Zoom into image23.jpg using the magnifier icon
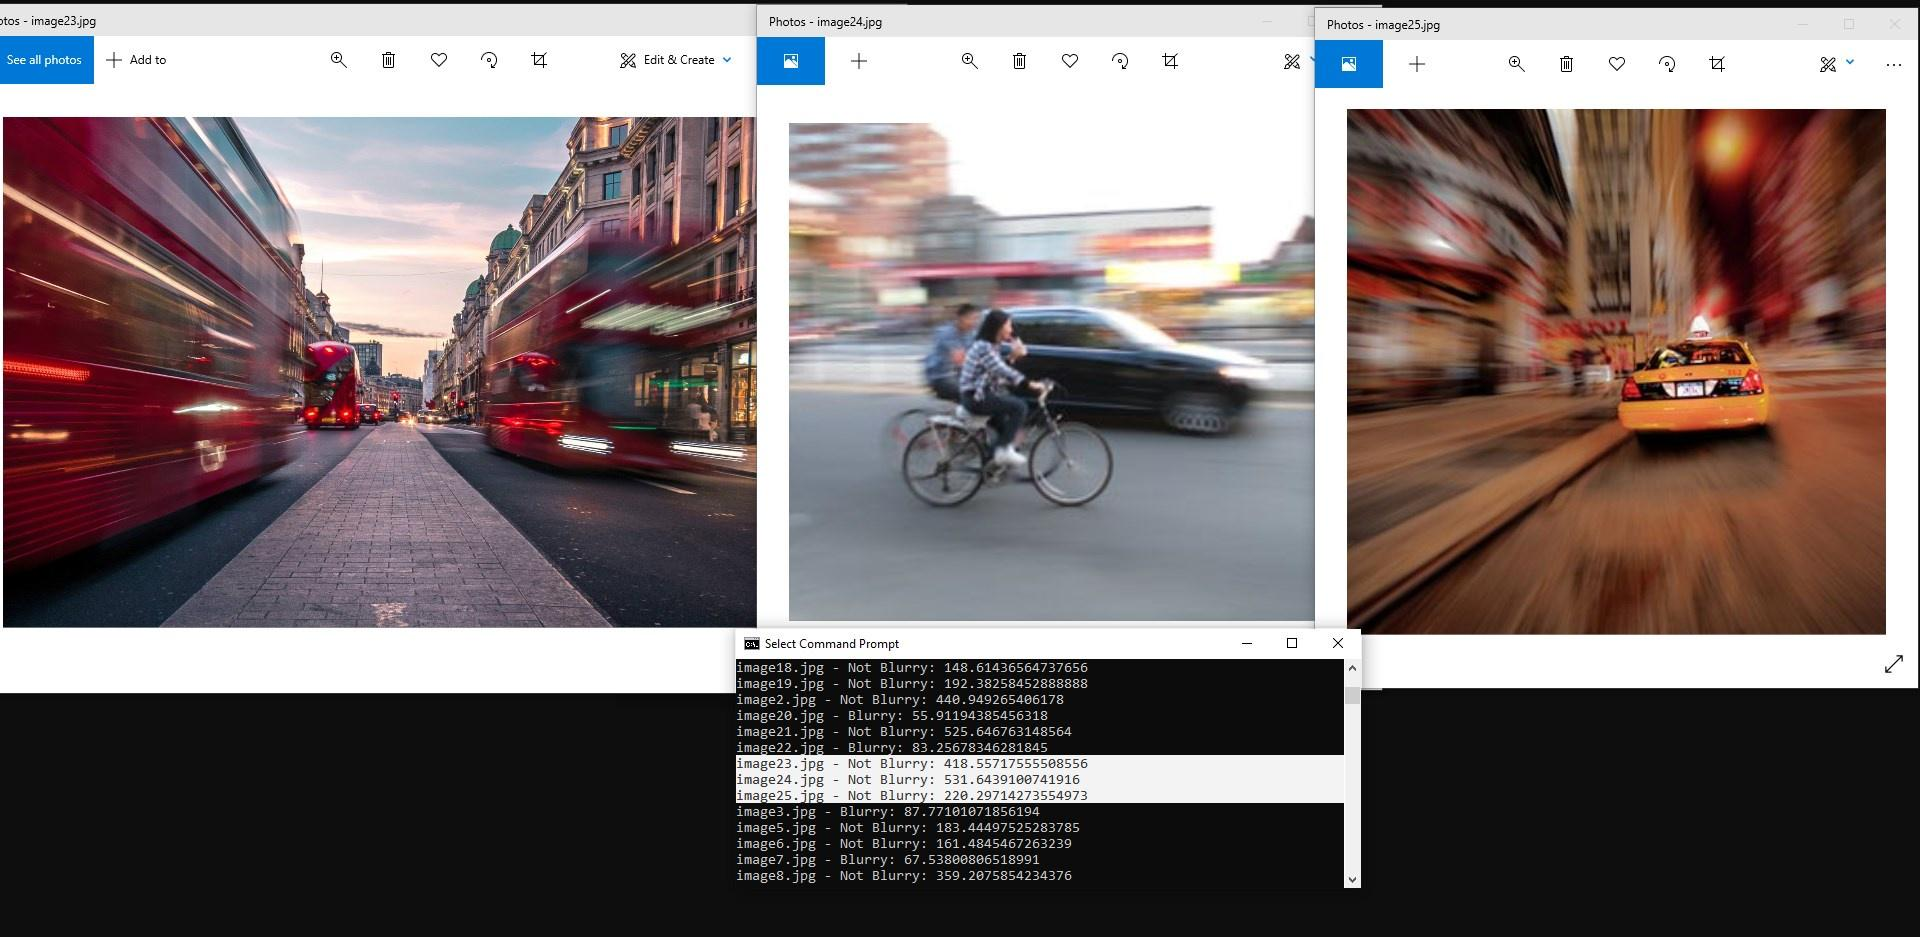Viewport: 1920px width, 937px height. pos(339,60)
